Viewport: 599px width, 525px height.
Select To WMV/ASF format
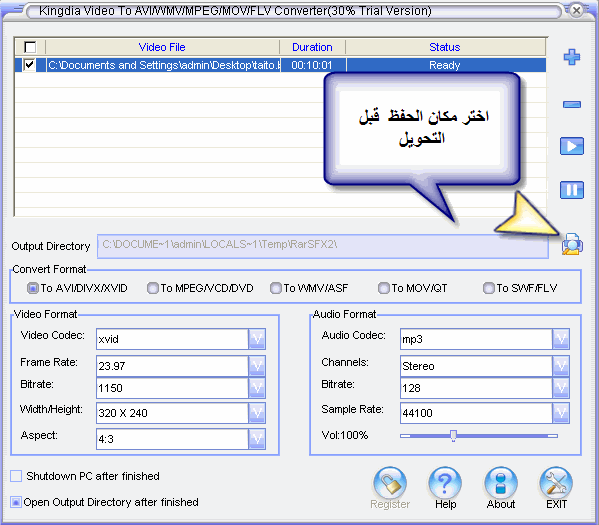(275, 288)
